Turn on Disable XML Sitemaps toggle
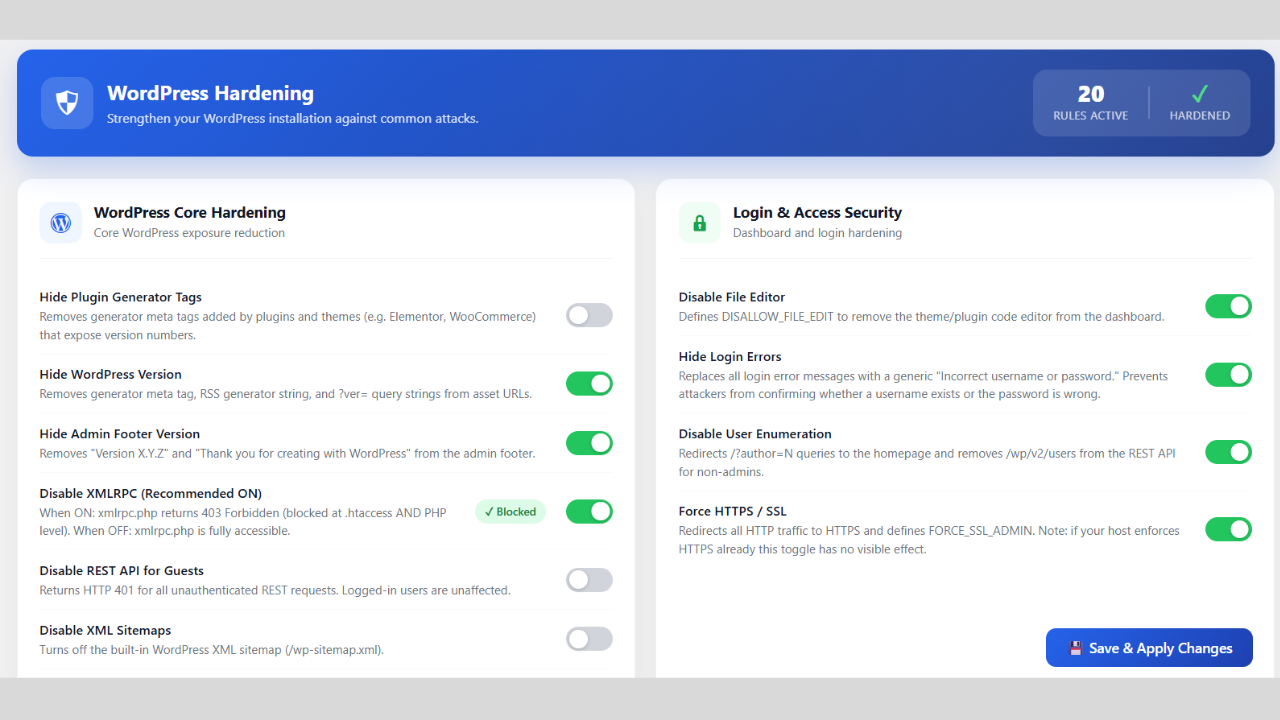Image resolution: width=1280 pixels, height=720 pixels. point(589,639)
